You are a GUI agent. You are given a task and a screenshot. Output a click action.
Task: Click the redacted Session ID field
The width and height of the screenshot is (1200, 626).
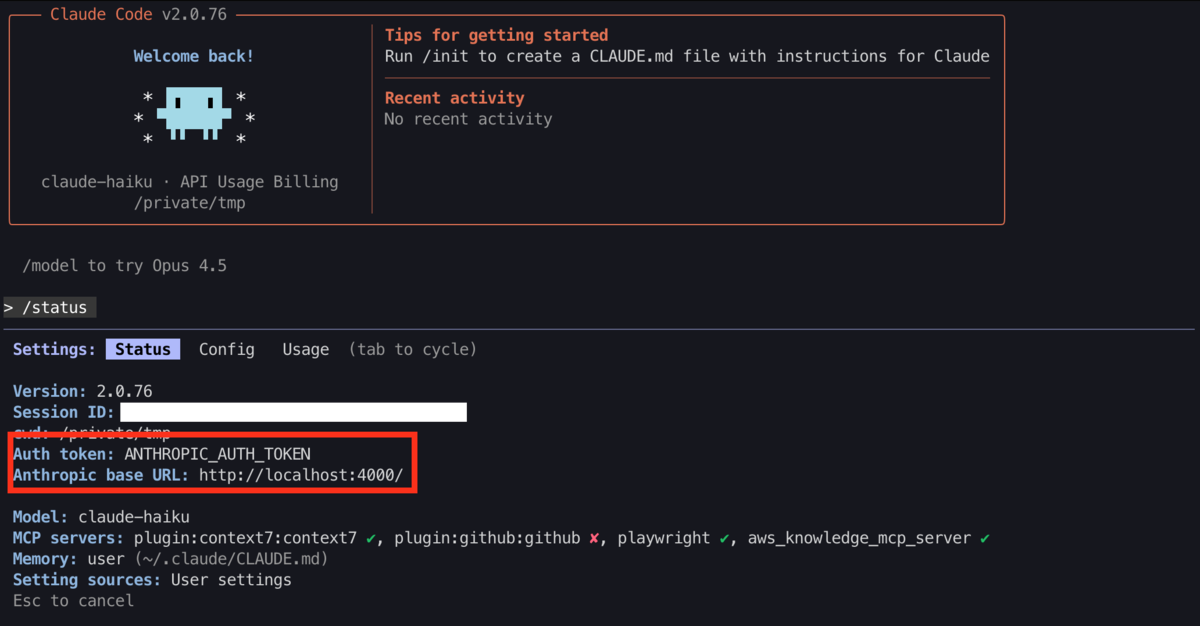tap(293, 412)
